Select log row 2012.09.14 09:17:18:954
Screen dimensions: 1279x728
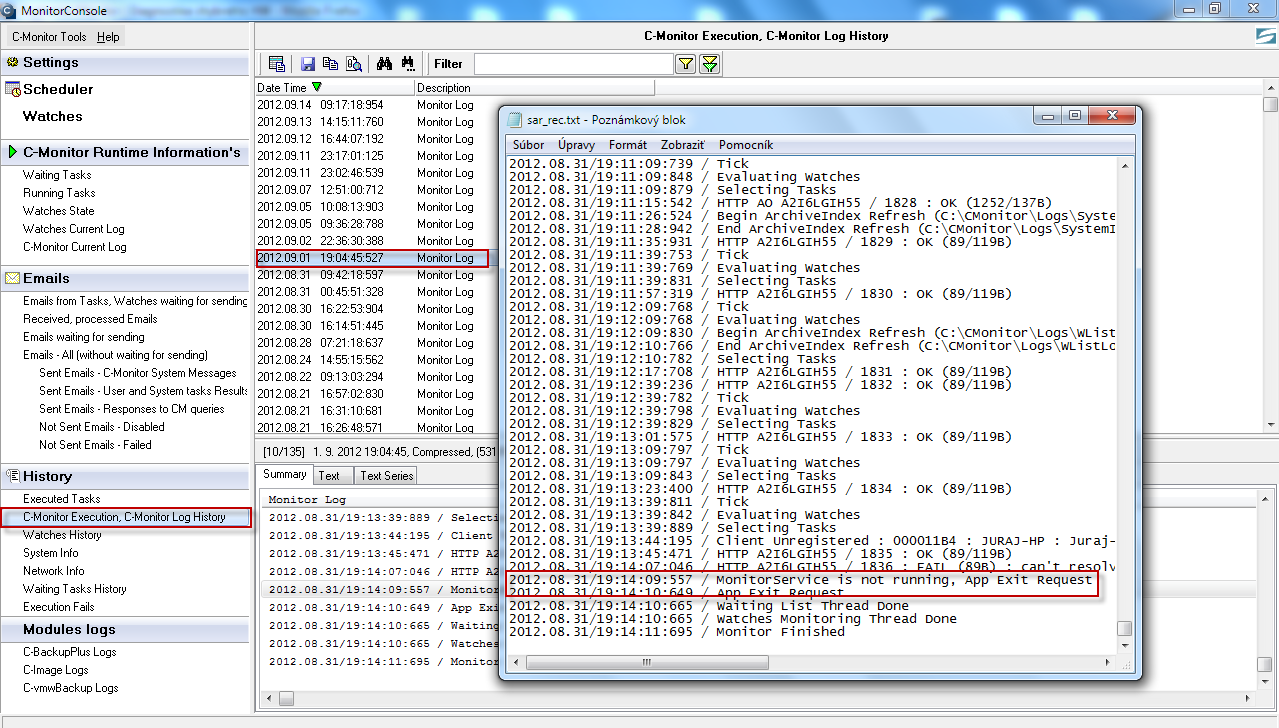click(378, 105)
